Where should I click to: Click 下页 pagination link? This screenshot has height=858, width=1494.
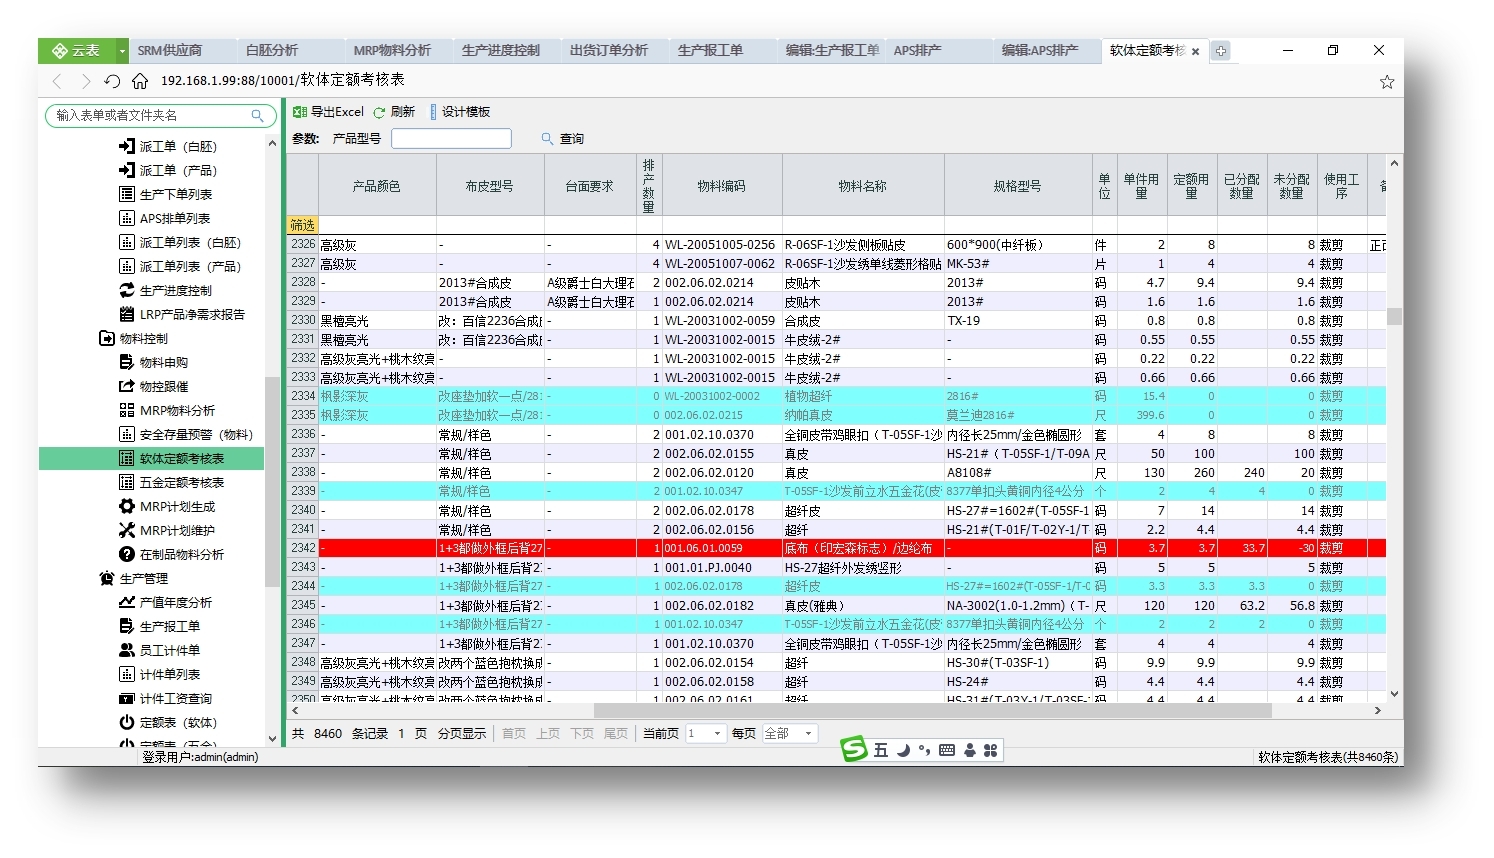click(x=582, y=734)
